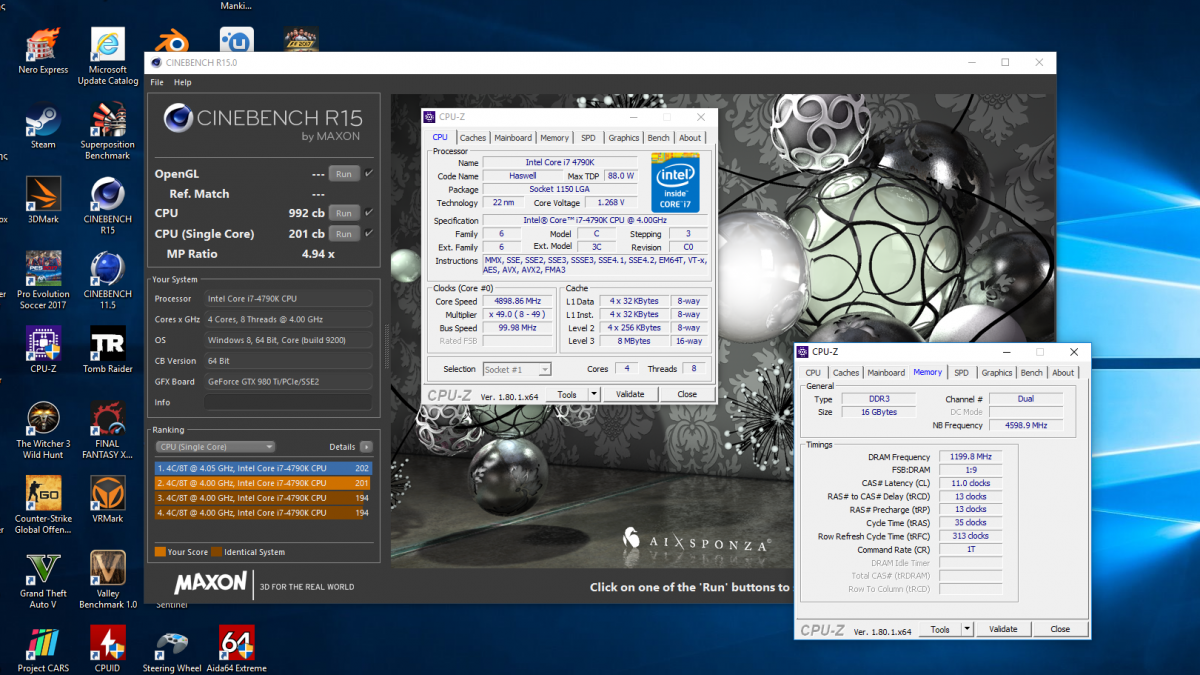Click the Cinebench sphere logo in the header
1200x675 pixels.
pos(177,118)
